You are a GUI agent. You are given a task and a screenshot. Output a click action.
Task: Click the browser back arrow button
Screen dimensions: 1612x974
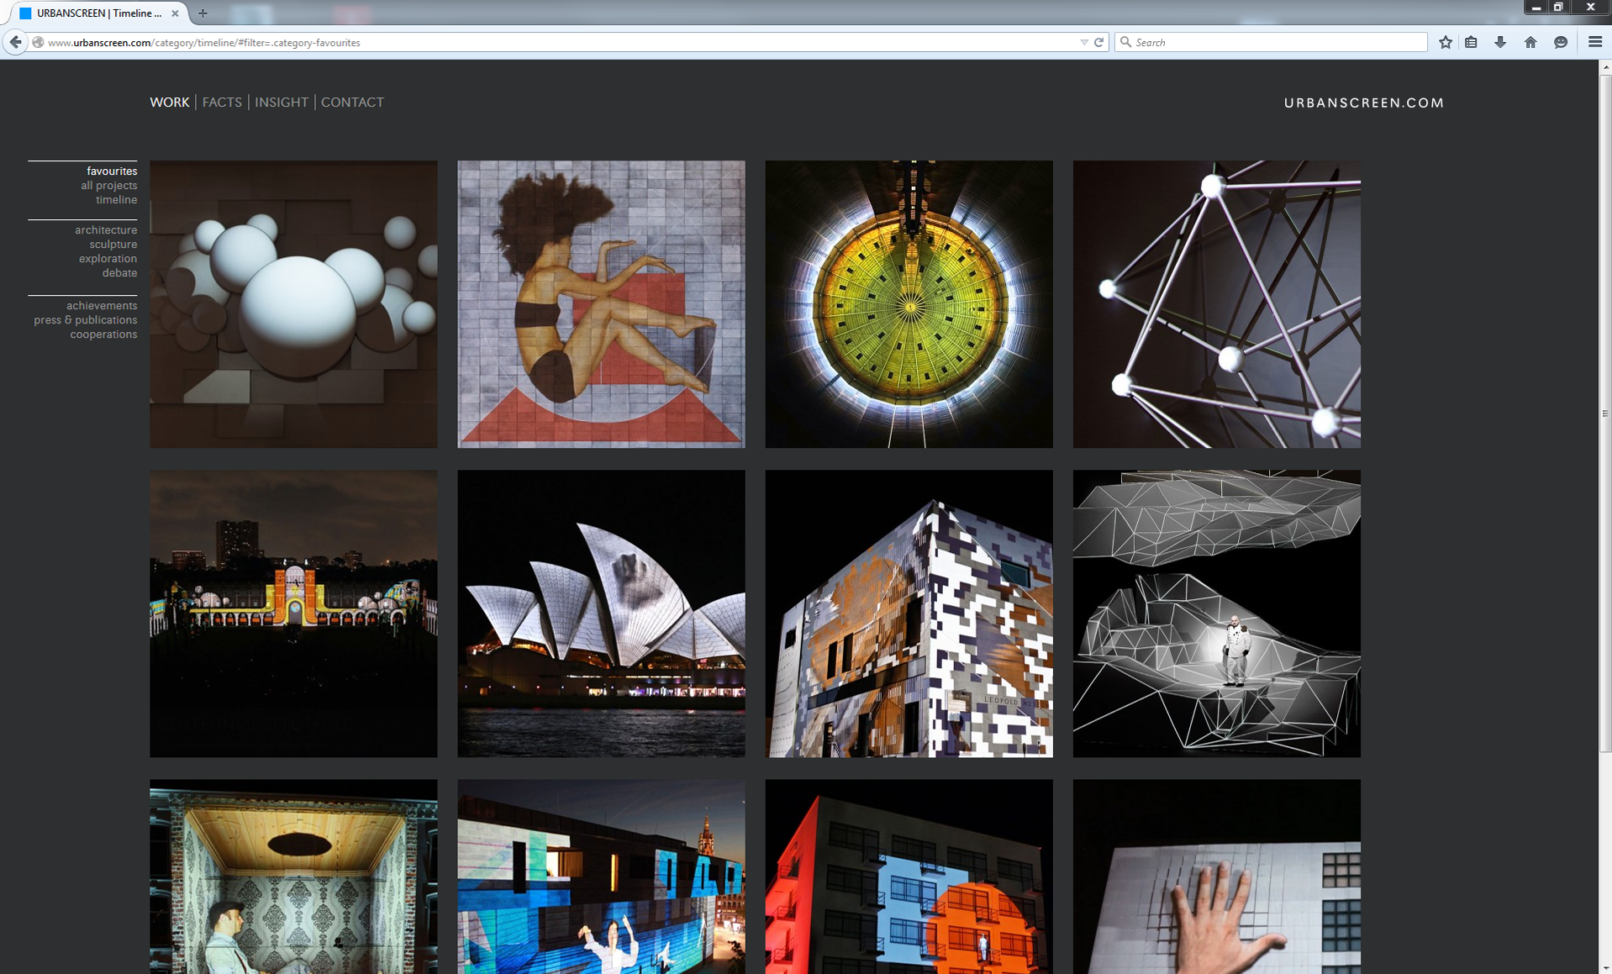tap(15, 42)
